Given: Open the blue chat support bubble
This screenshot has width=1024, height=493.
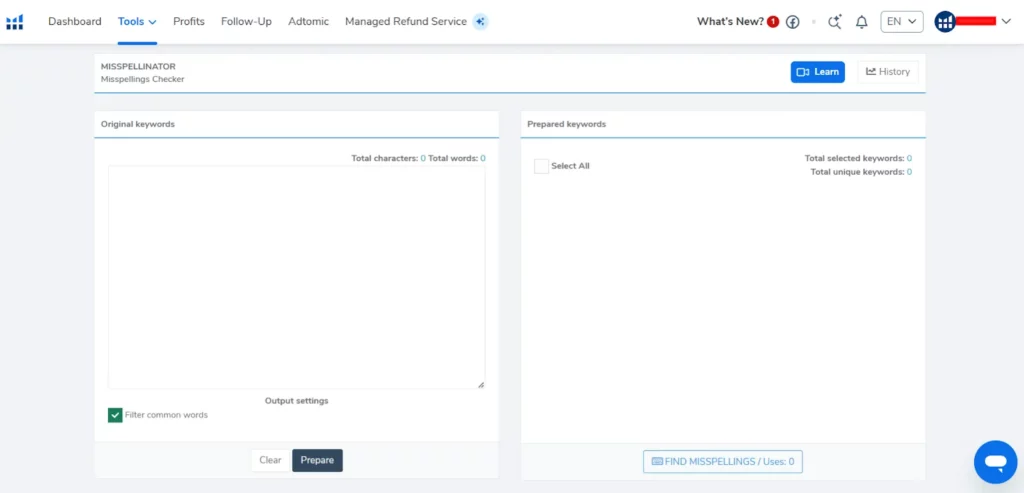Looking at the screenshot, I should click(x=995, y=462).
